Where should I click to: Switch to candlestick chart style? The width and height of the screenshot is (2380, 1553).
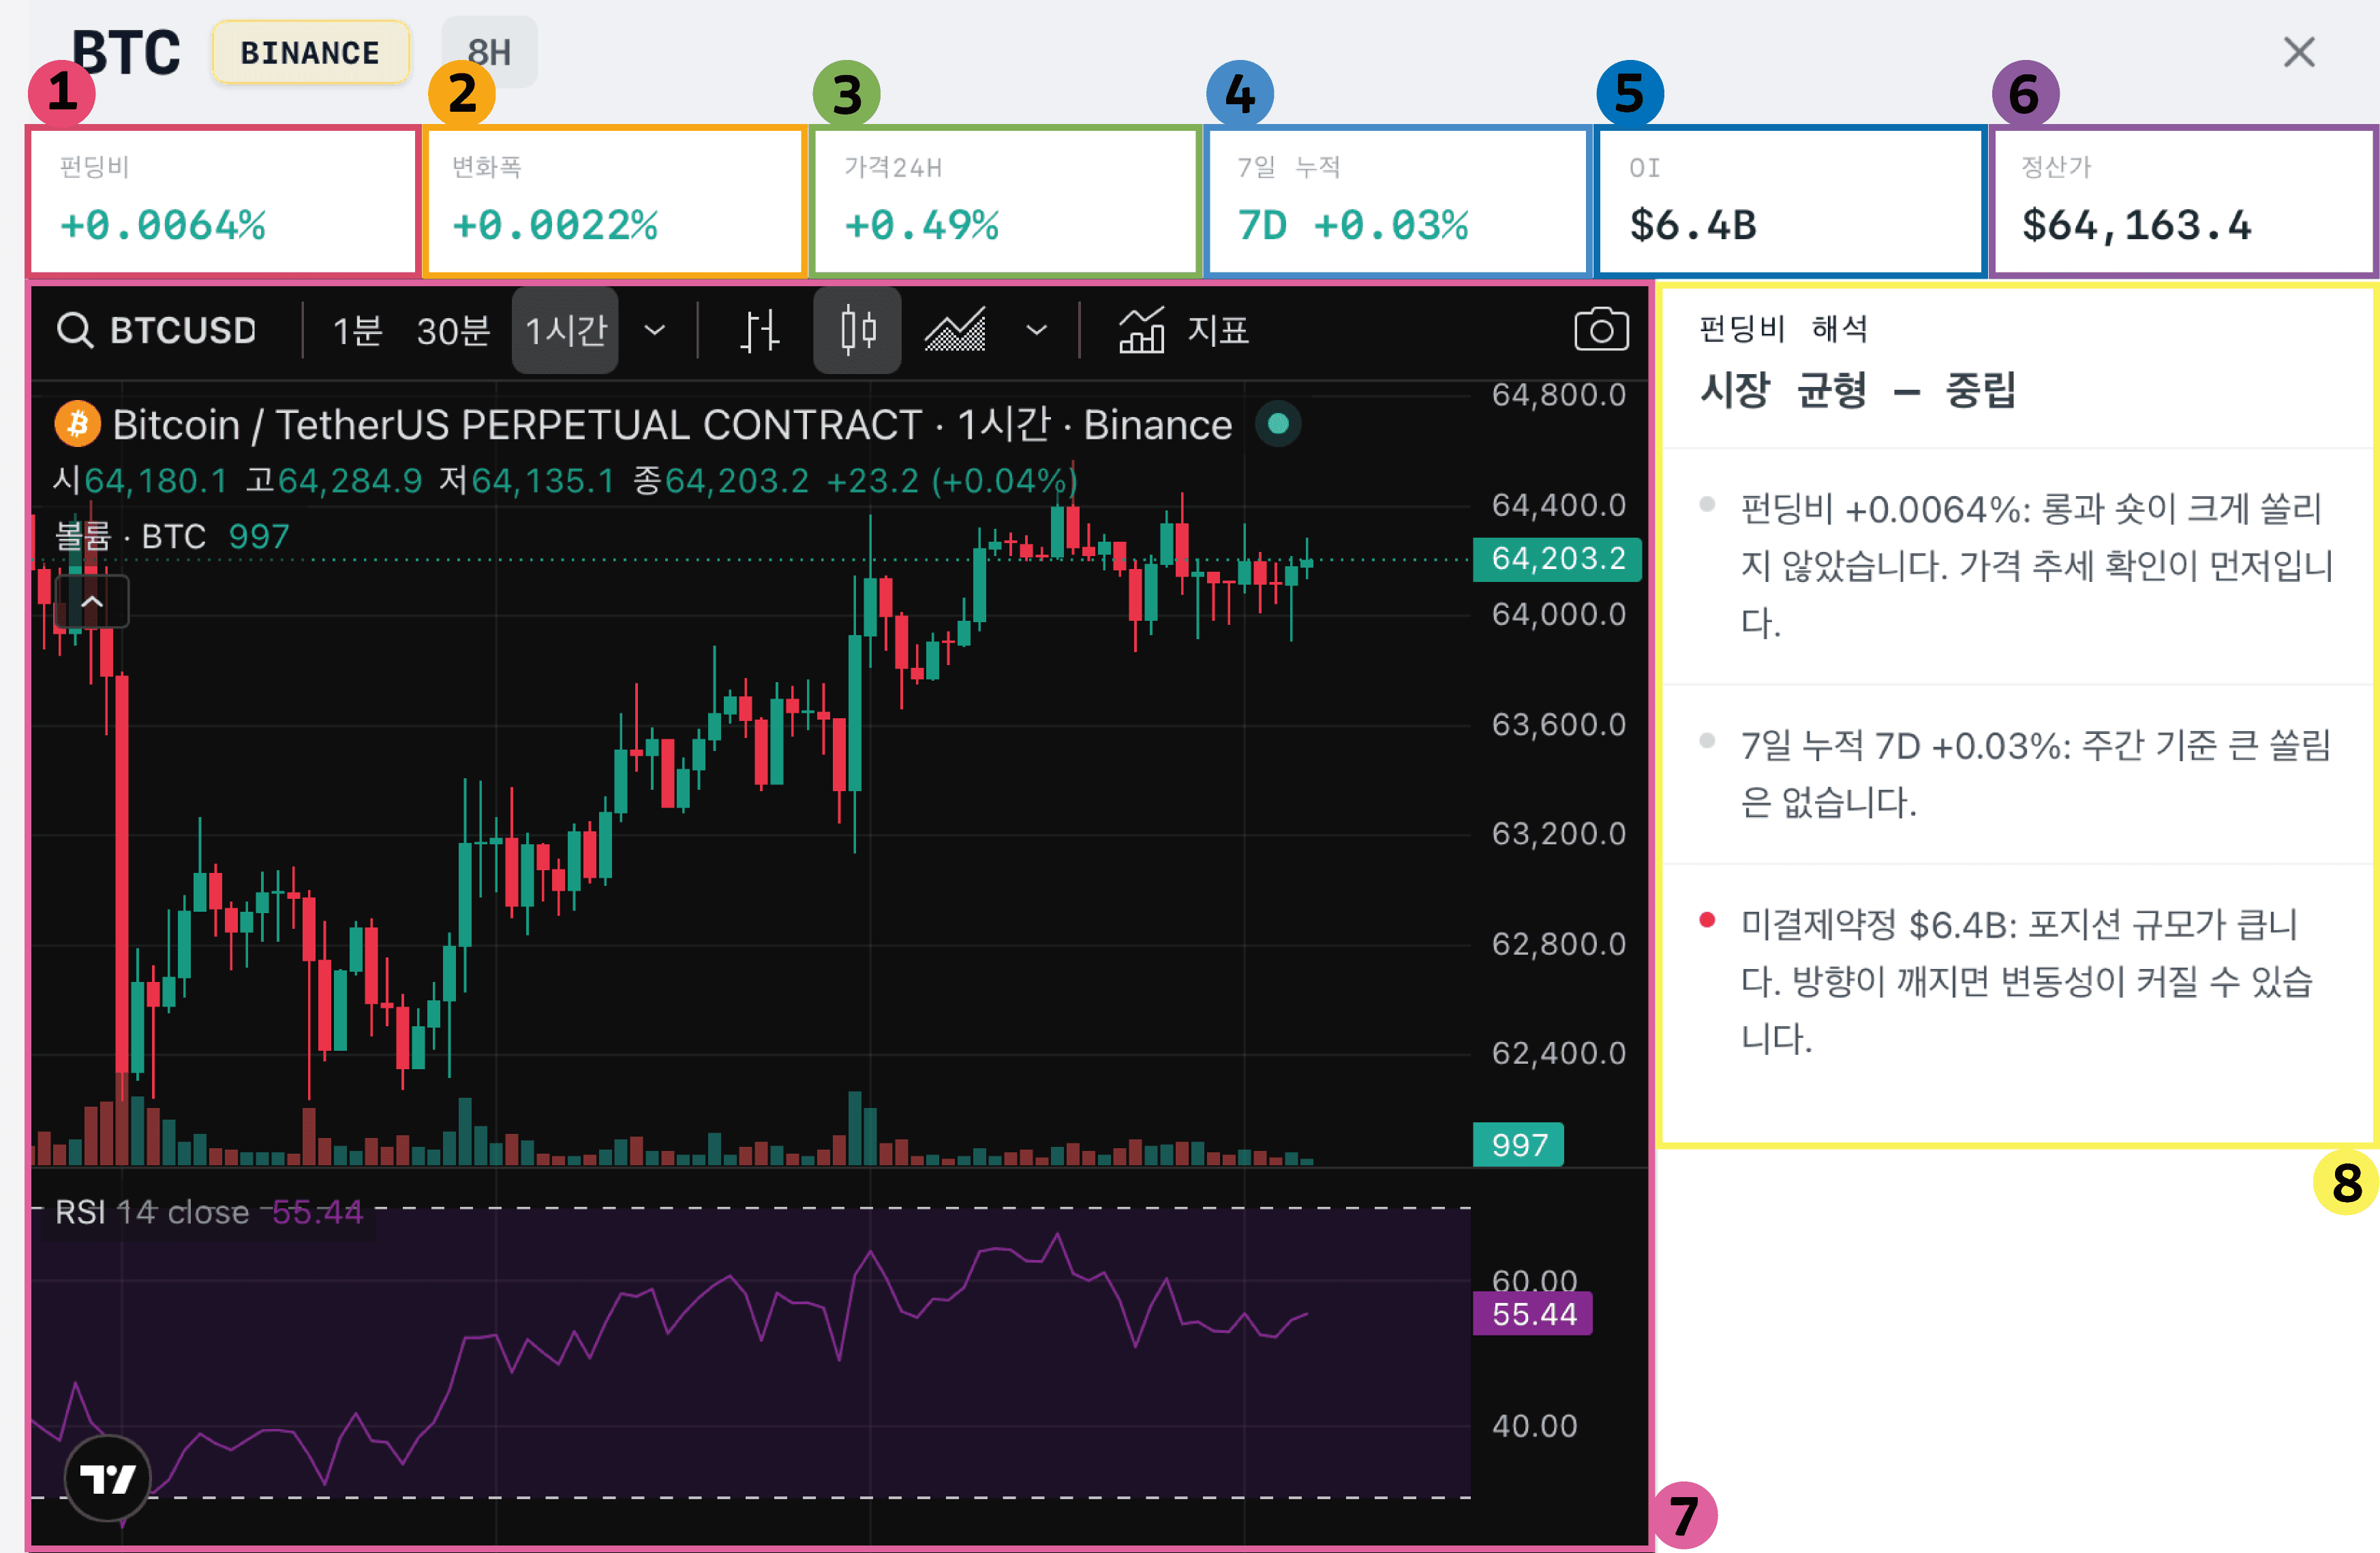(857, 330)
